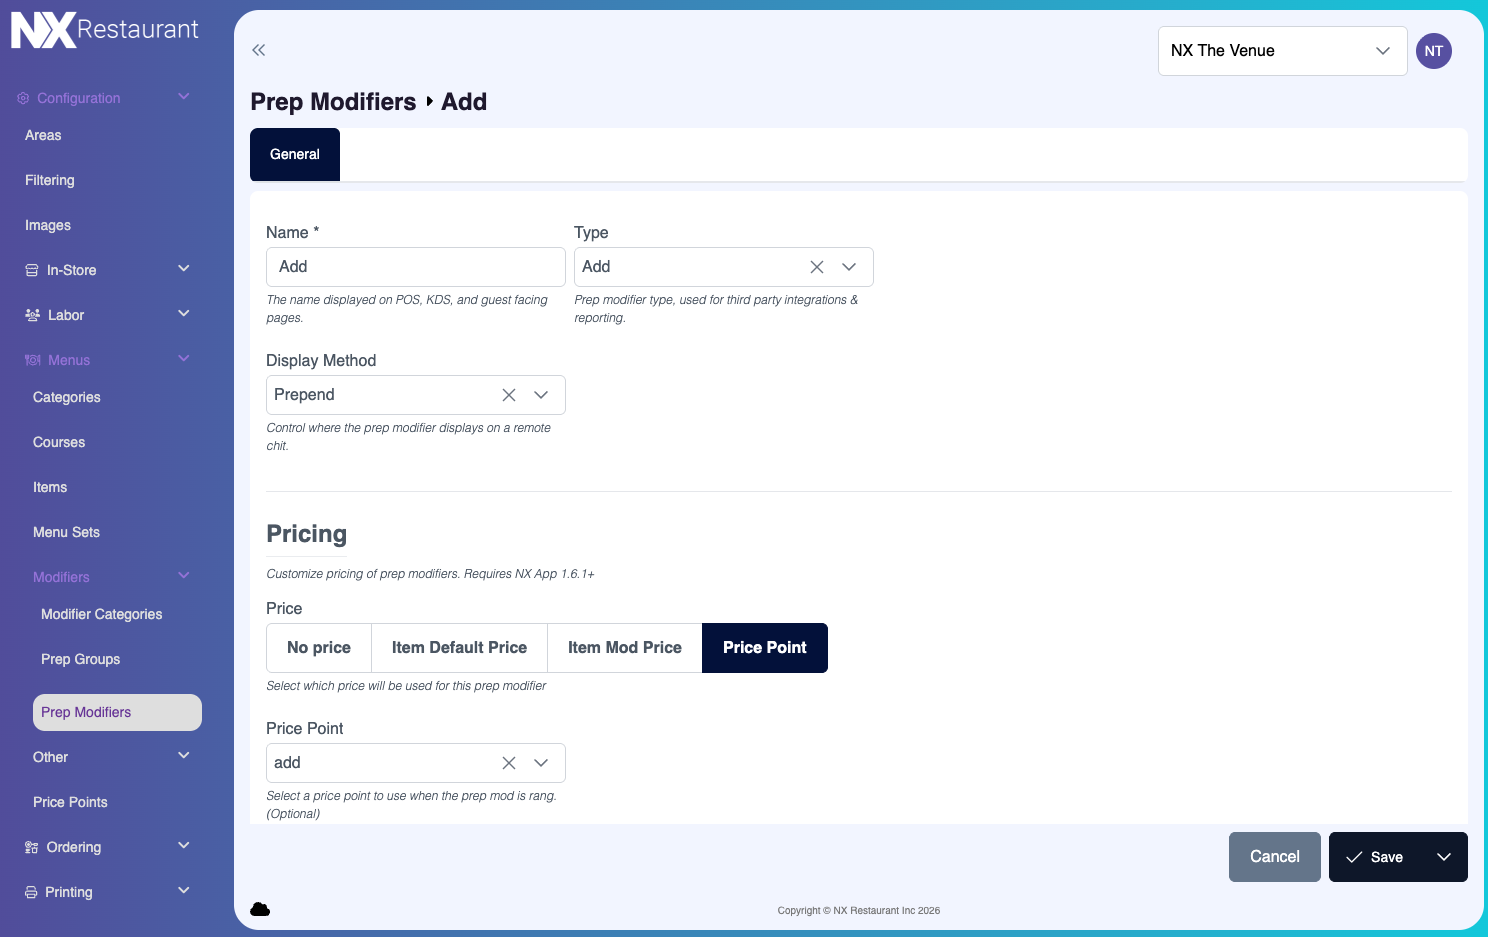Open Save button options arrow
Image resolution: width=1488 pixels, height=937 pixels.
pos(1443,857)
